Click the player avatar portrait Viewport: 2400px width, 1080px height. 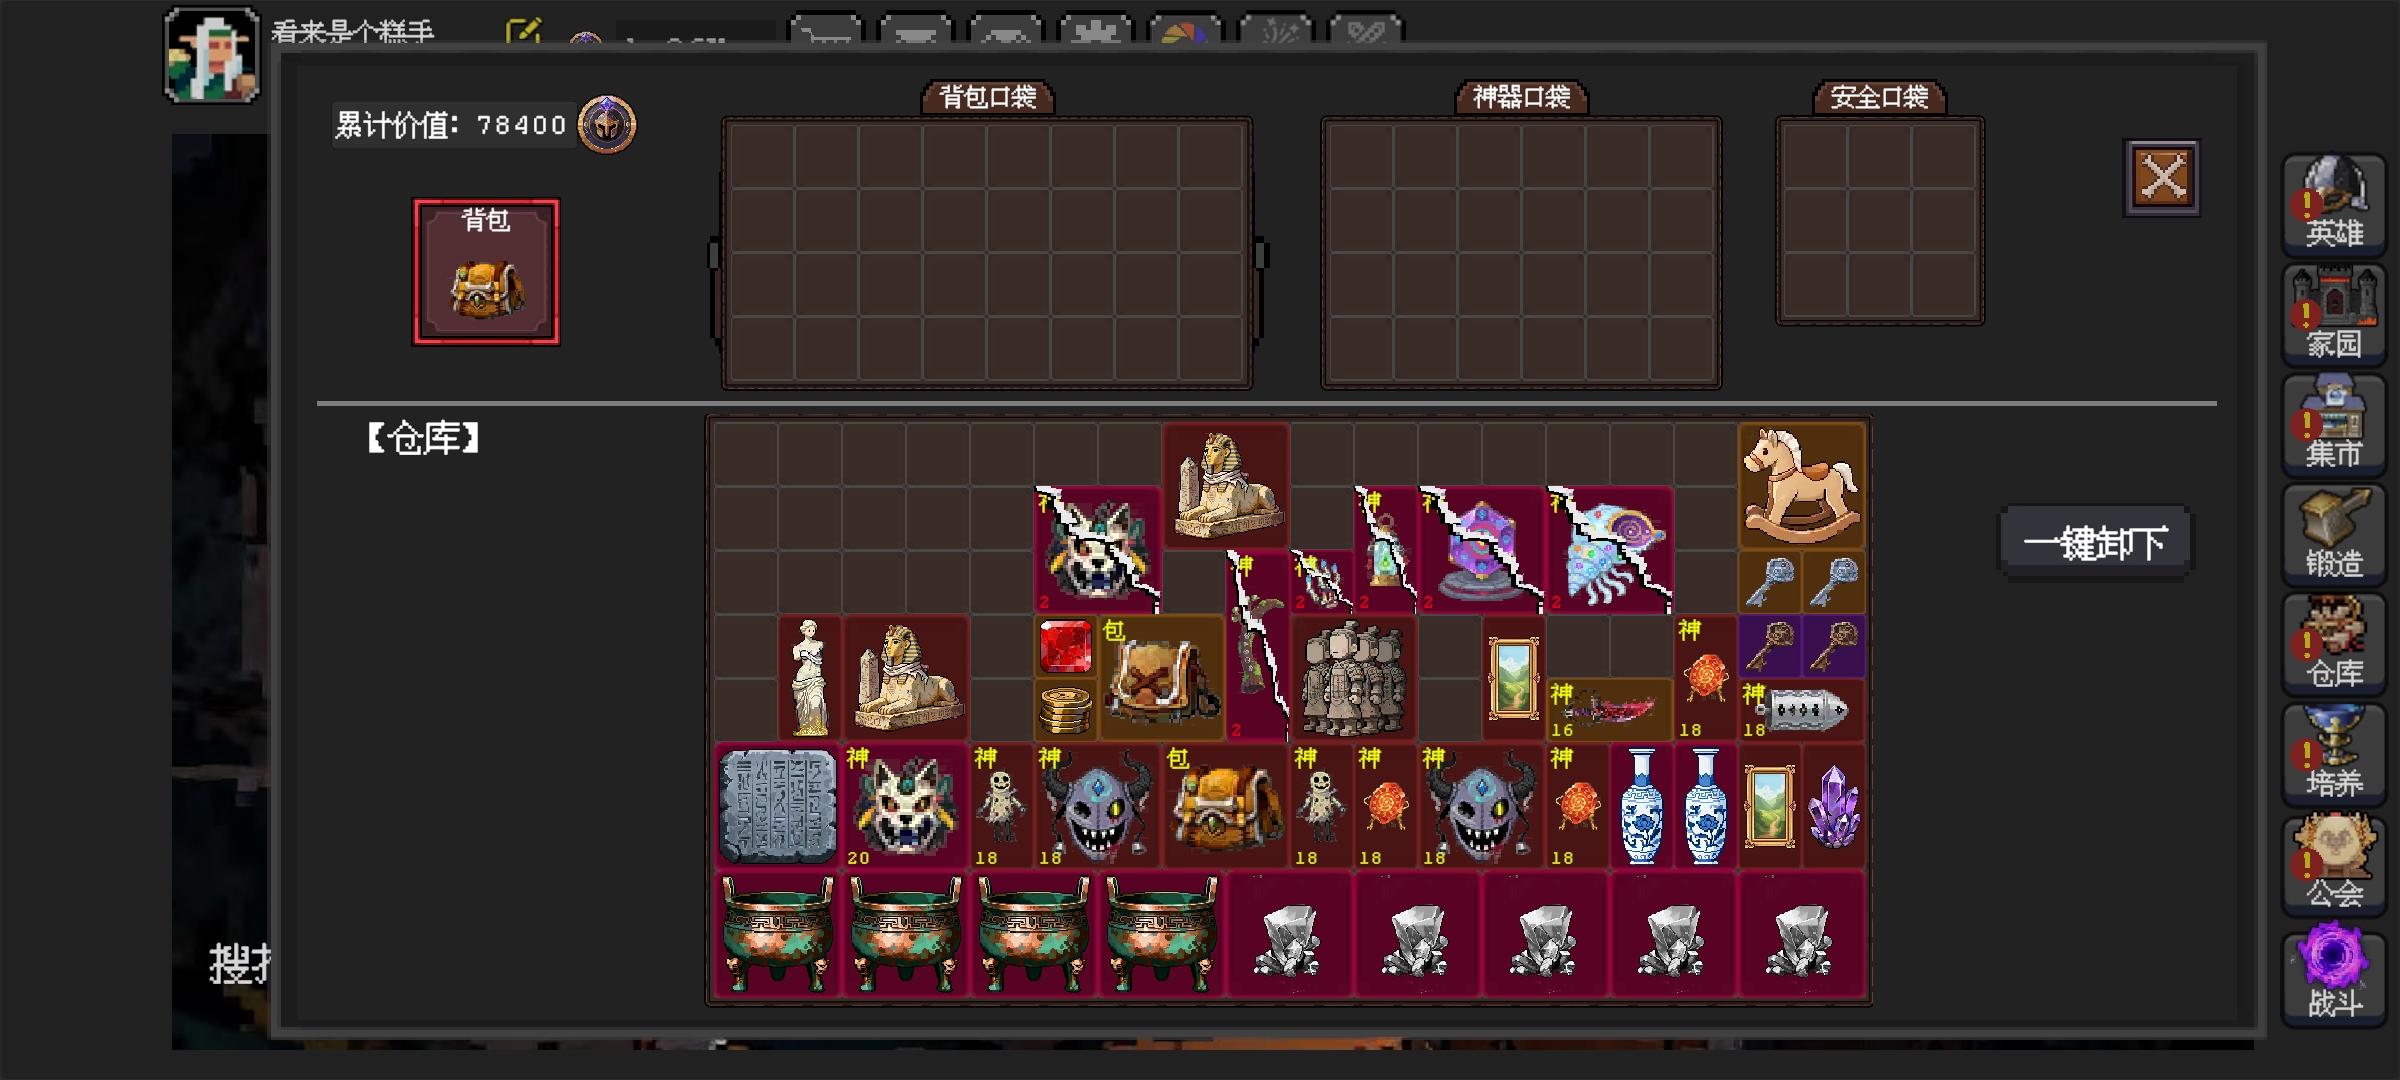212,55
